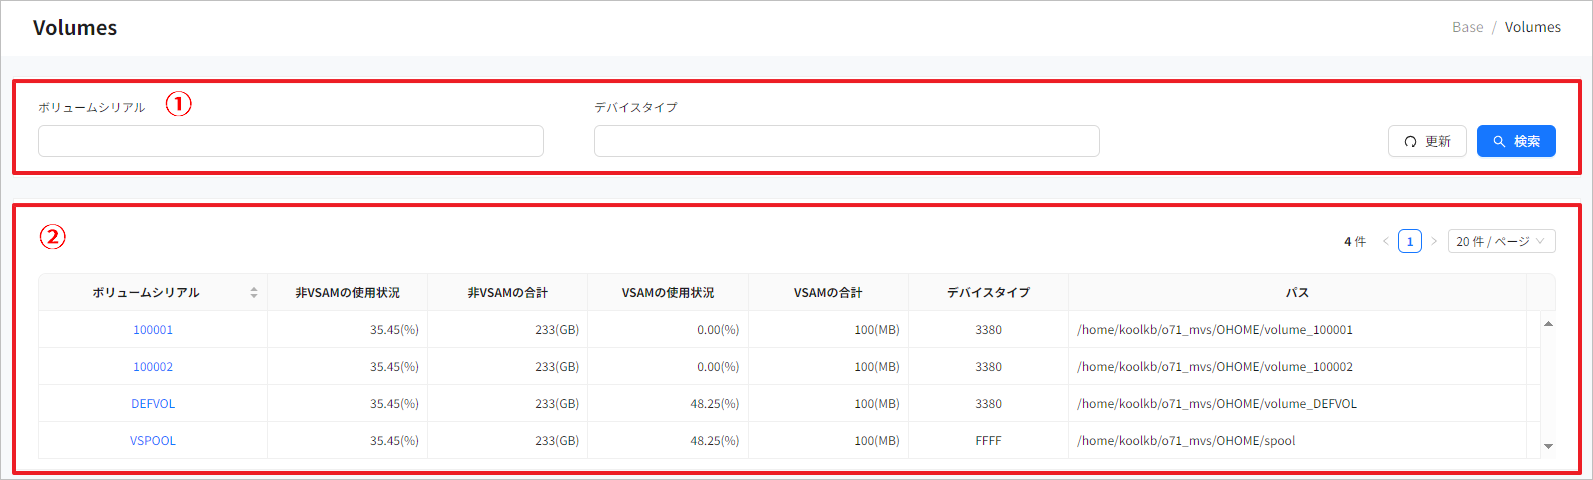Image resolution: width=1593 pixels, height=480 pixels.
Task: Click 100(MB) in the VSPOOL row
Action: [x=877, y=441]
